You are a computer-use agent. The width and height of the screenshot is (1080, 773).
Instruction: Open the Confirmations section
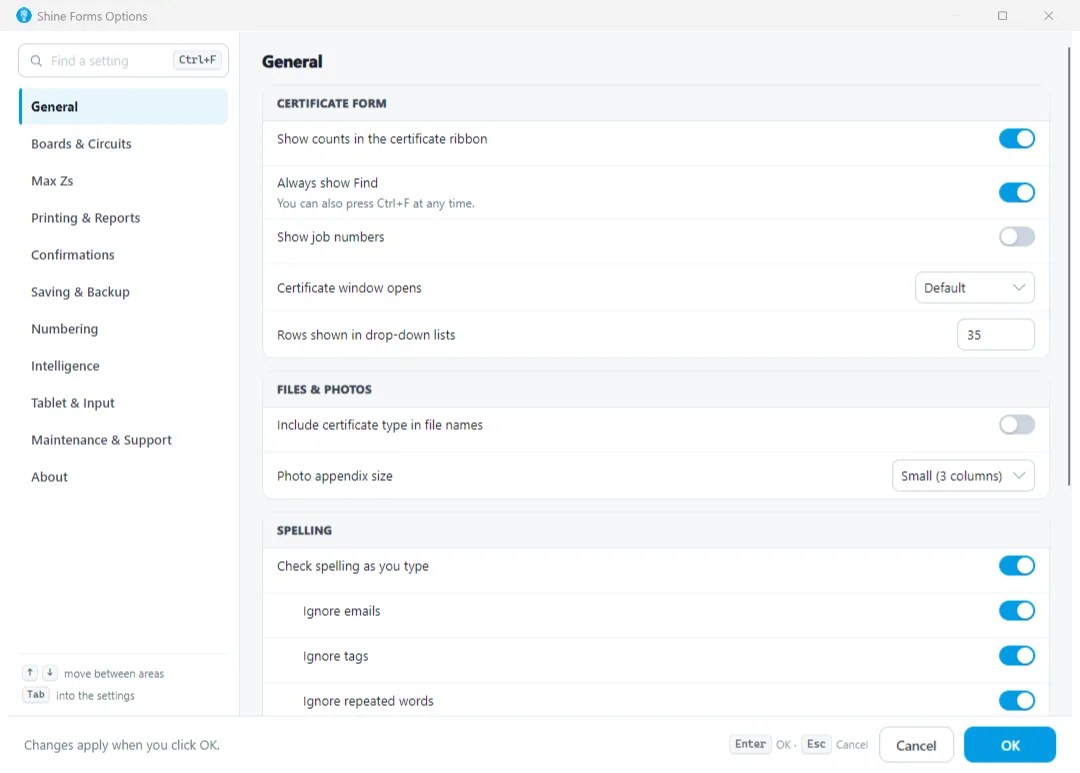tap(123, 255)
